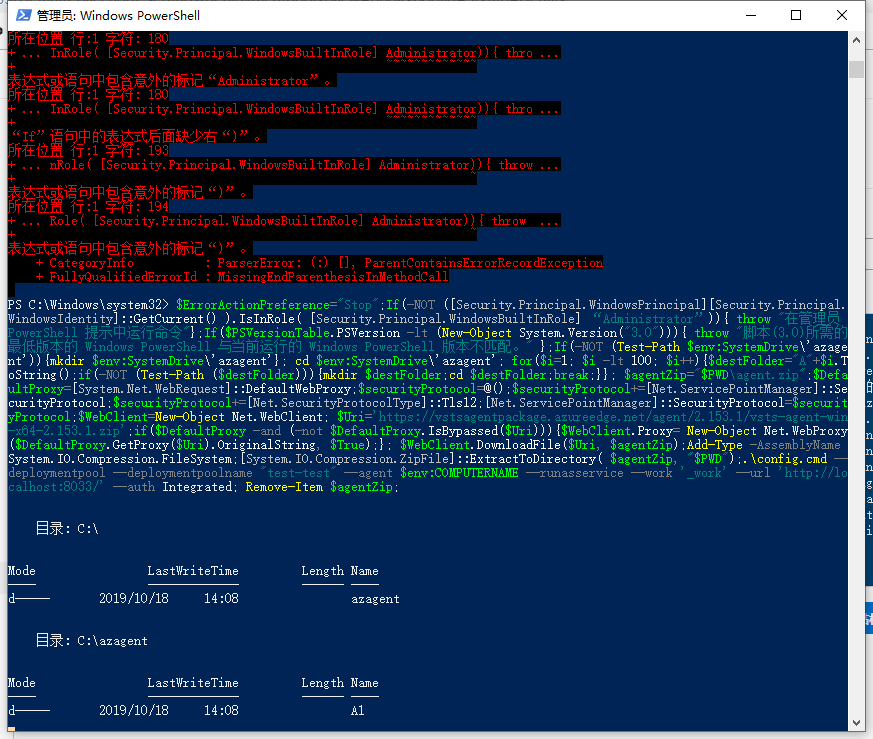This screenshot has height=739, width=873.
Task: Click the empty scrollbar track below the thumb
Action: pyautogui.click(x=856, y=400)
